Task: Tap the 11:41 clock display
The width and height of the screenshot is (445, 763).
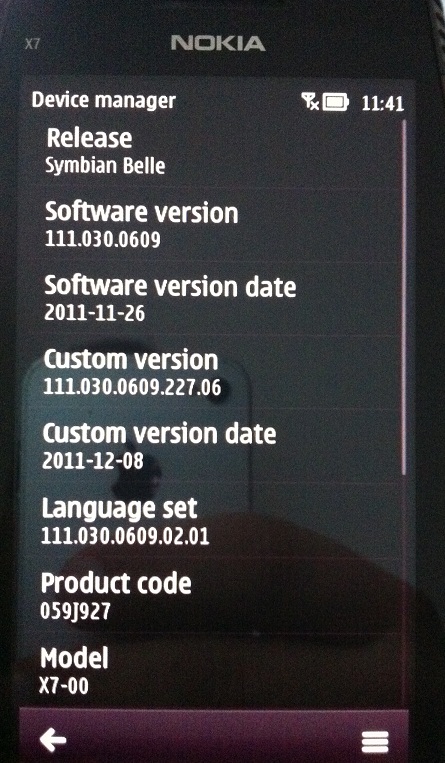Action: (383, 103)
